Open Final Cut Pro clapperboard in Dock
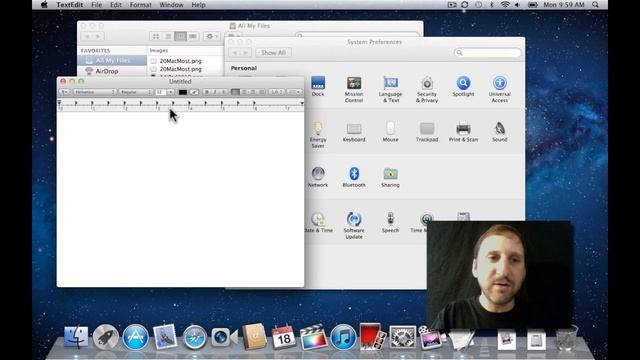640x360 pixels. (x=313, y=338)
